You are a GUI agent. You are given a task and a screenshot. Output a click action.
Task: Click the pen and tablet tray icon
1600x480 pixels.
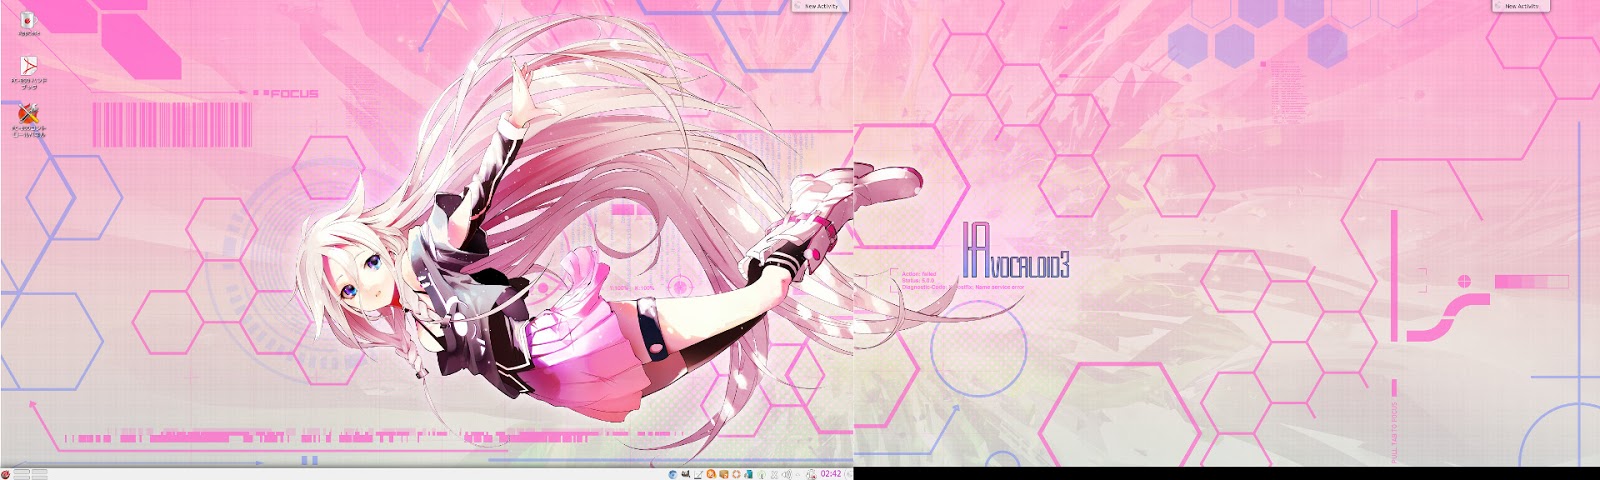(x=698, y=474)
